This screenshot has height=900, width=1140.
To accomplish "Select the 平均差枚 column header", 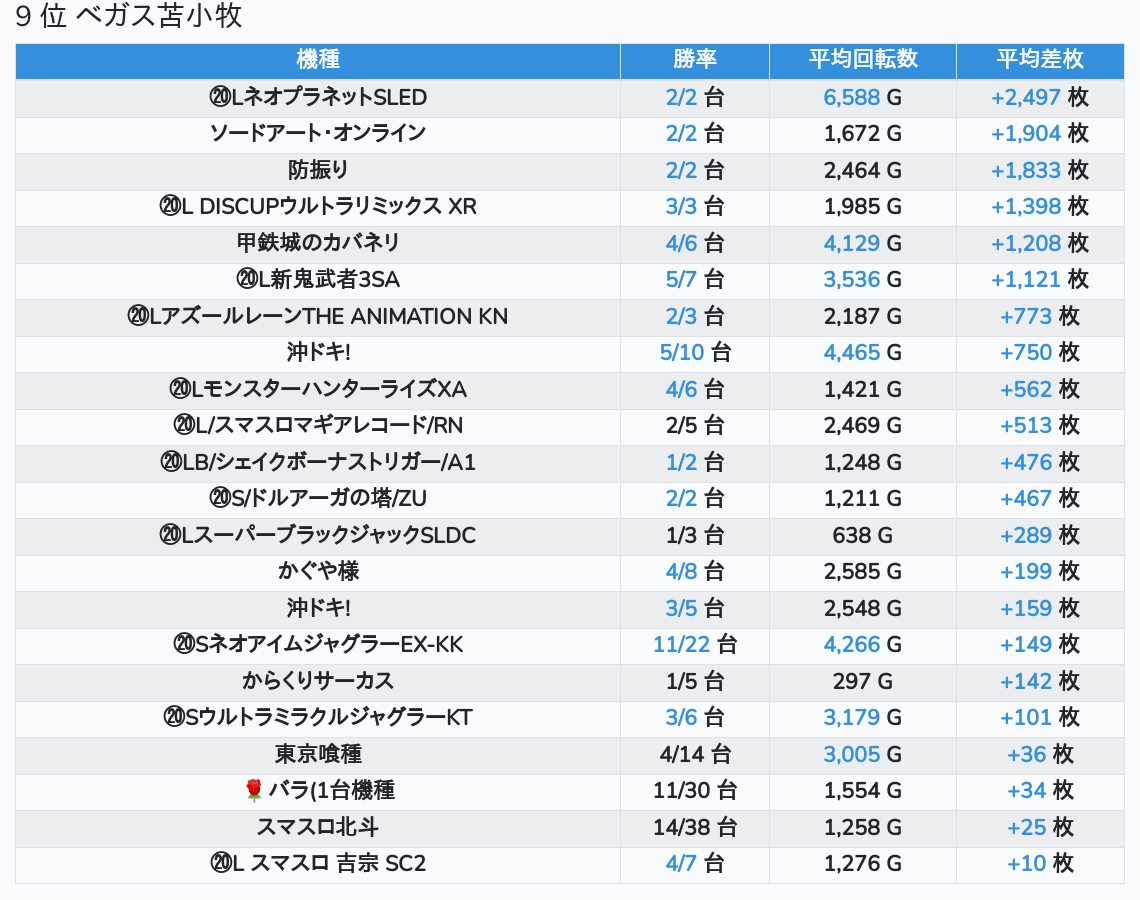I will (1040, 60).
